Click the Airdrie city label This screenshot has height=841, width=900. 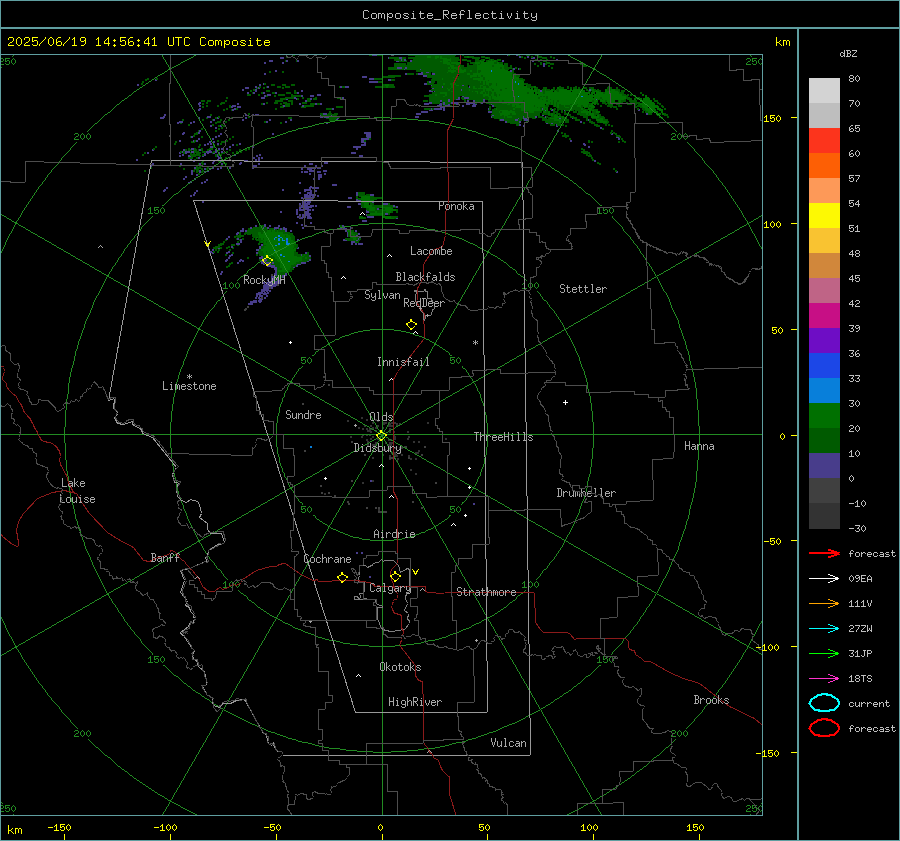394,534
